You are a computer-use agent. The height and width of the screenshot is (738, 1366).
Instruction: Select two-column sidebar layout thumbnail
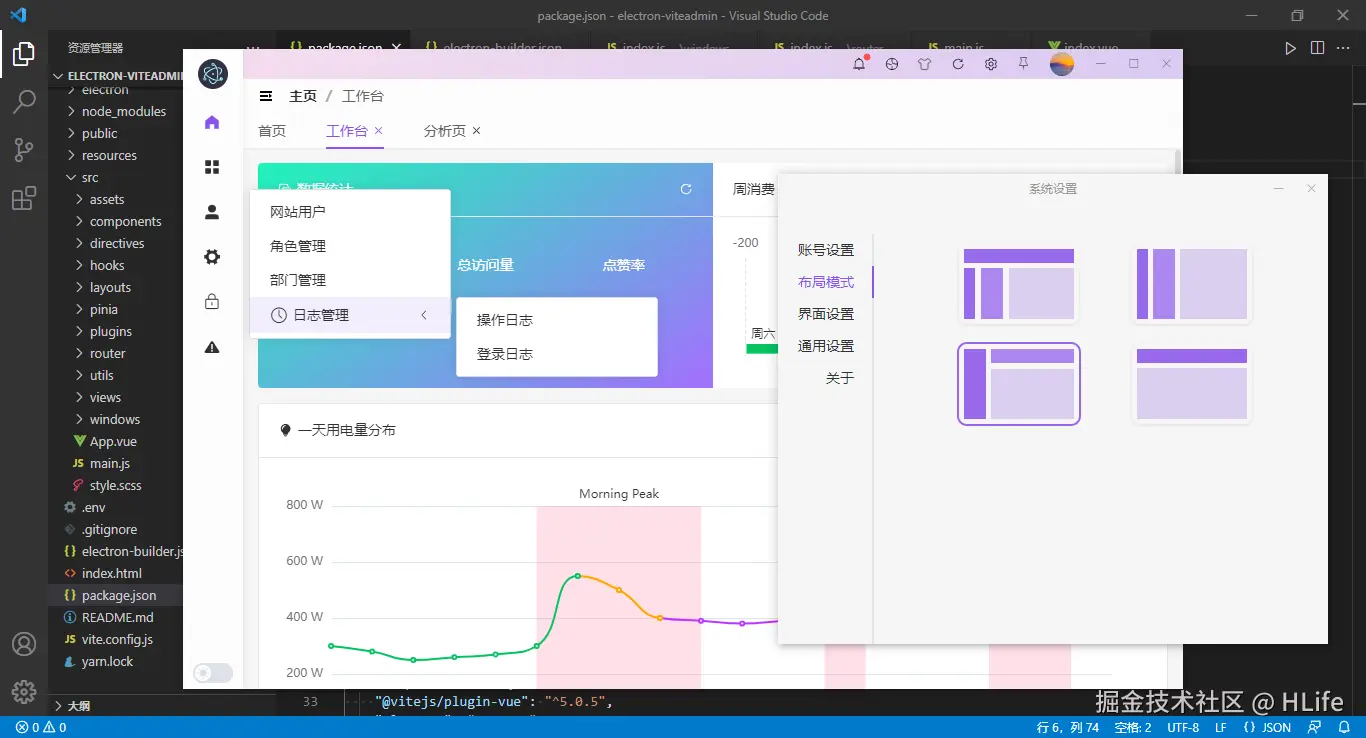pos(1192,284)
